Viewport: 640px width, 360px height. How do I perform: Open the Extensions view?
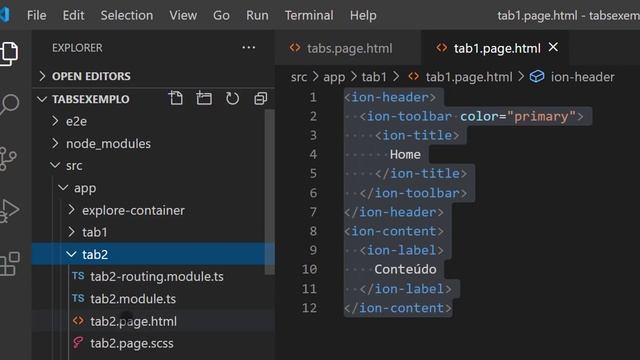point(10,264)
